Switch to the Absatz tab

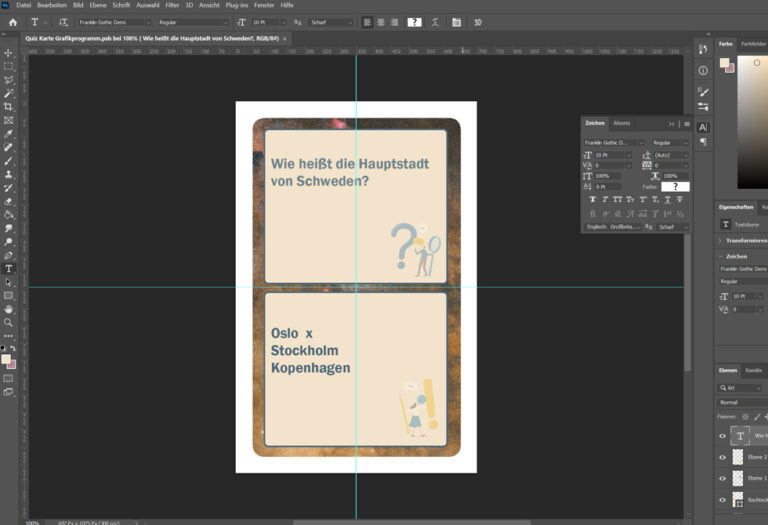point(622,123)
